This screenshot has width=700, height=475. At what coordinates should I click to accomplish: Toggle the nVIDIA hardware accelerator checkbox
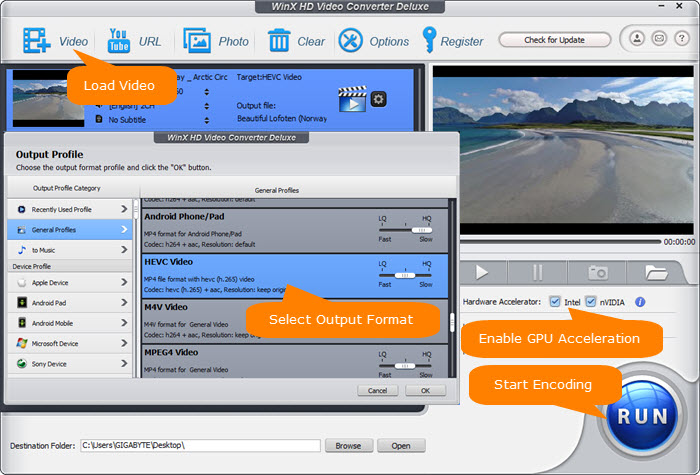click(x=590, y=302)
